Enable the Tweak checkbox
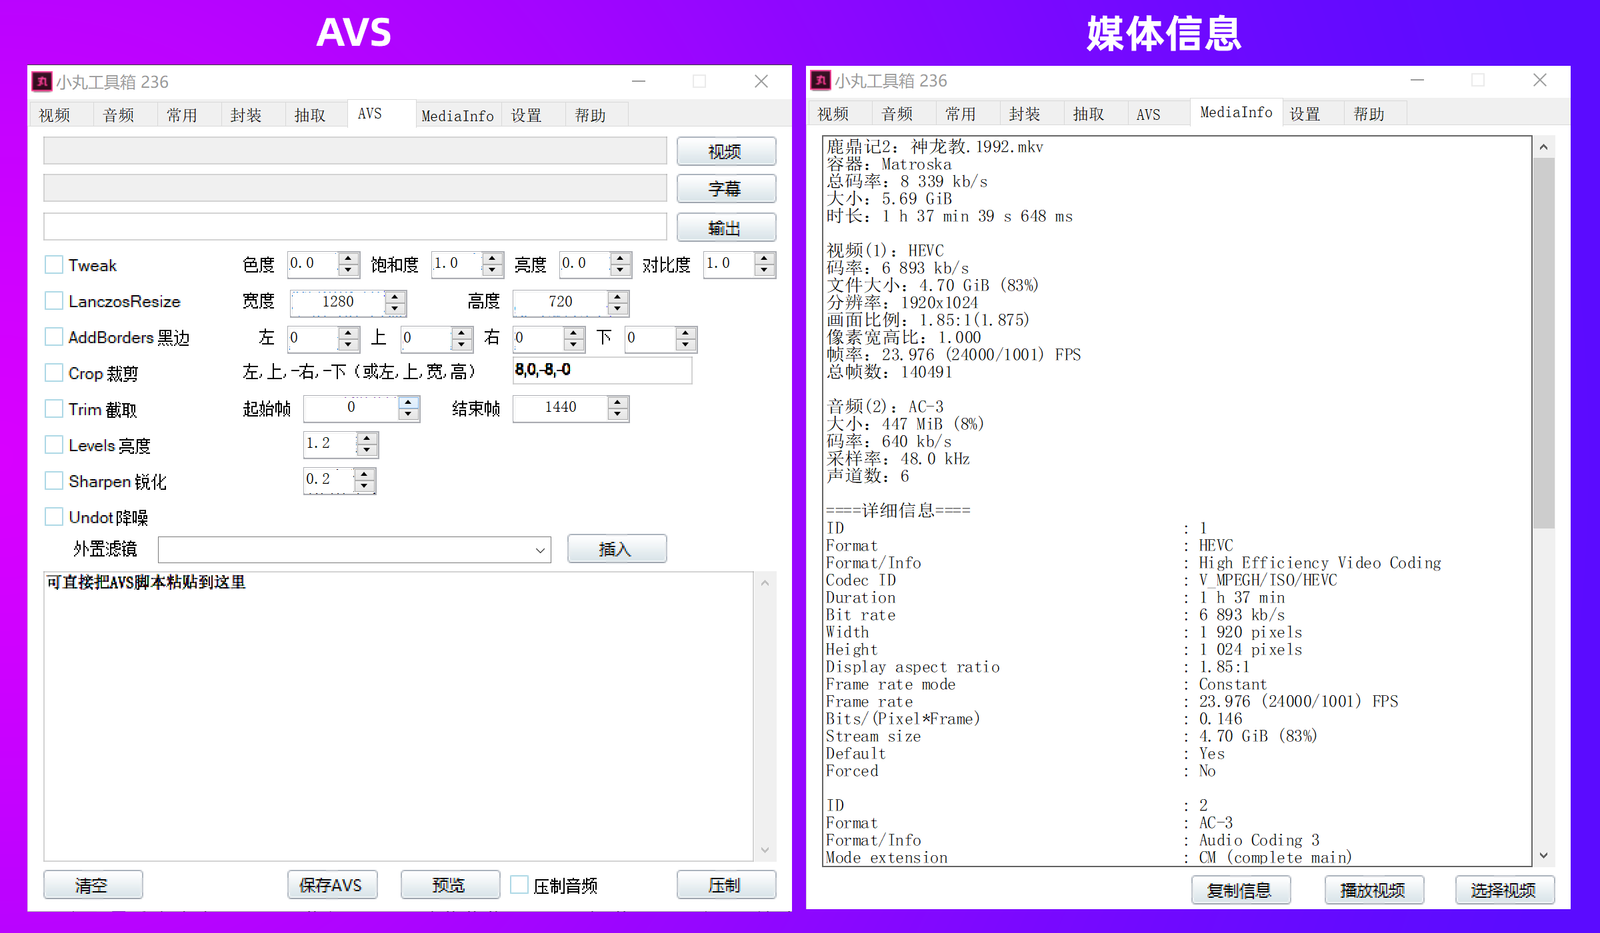Image resolution: width=1600 pixels, height=933 pixels. (54, 264)
